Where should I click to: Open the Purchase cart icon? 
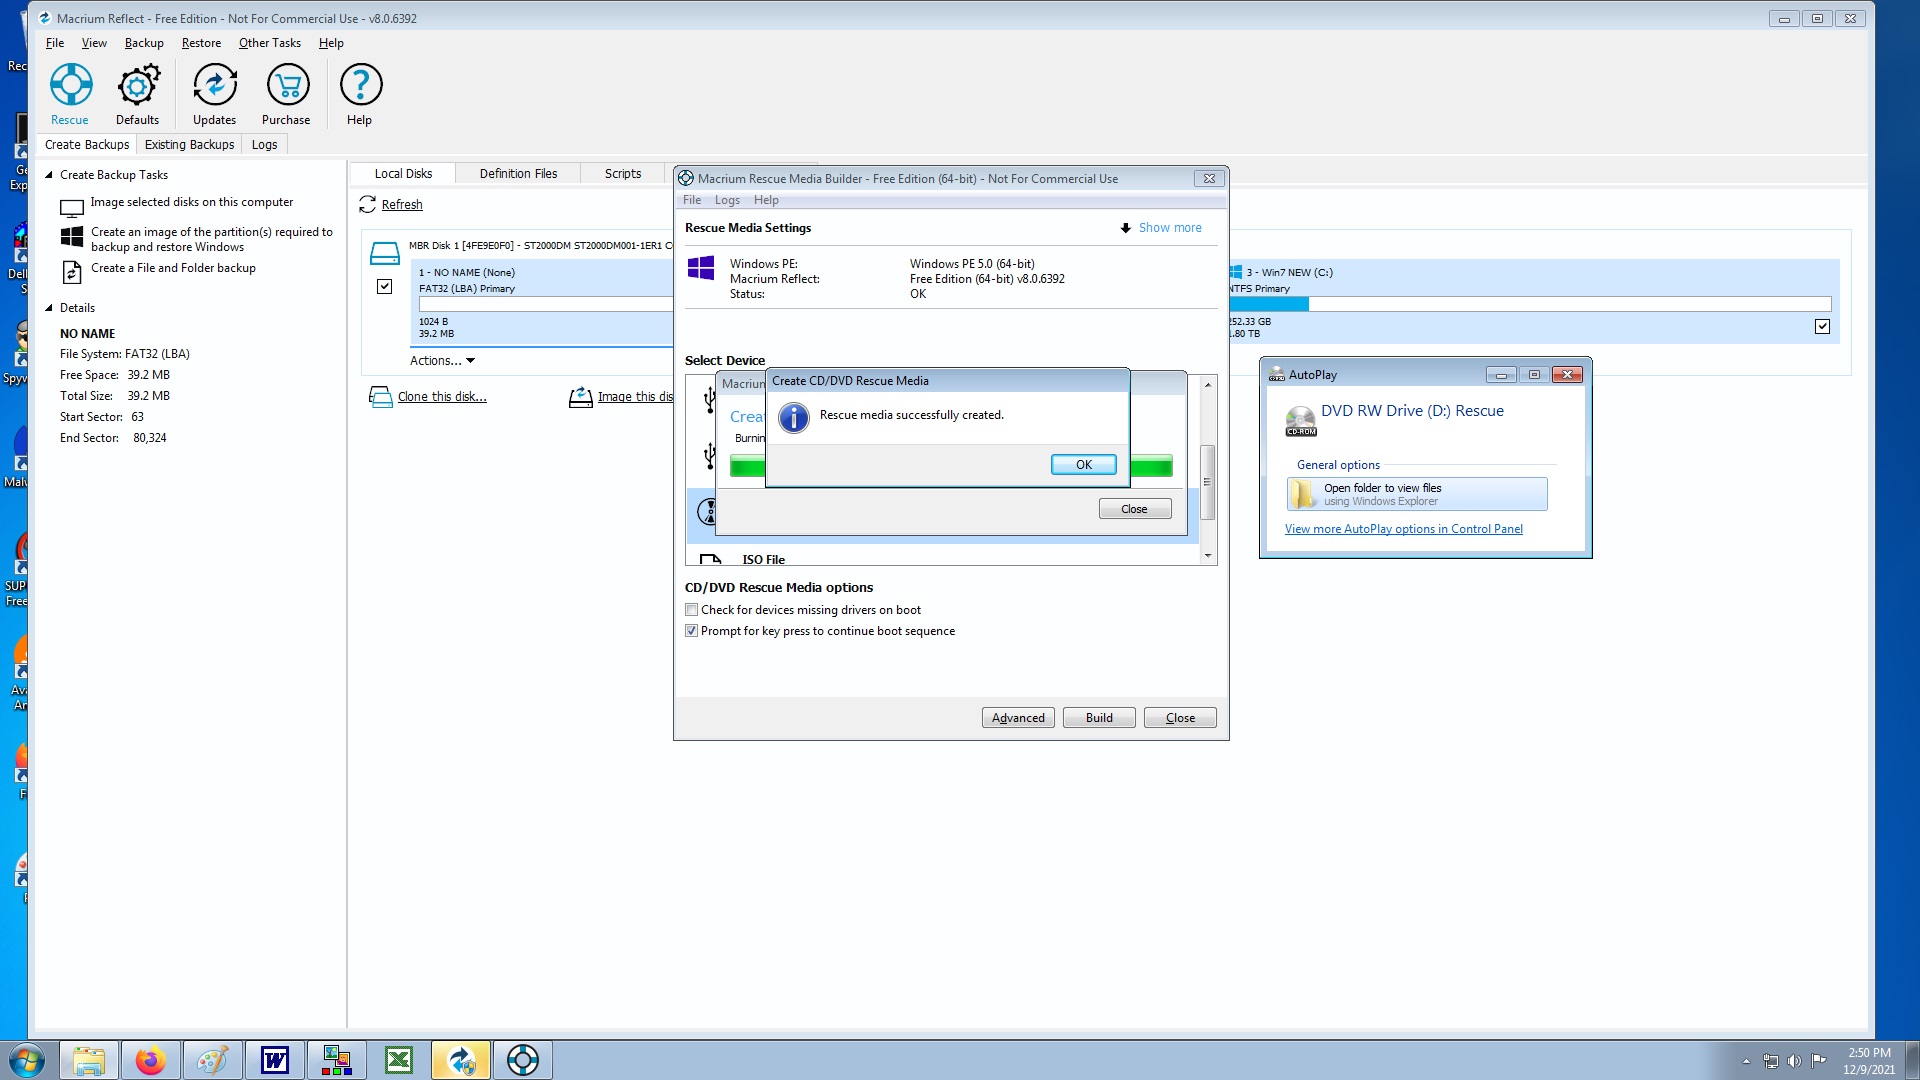click(287, 85)
